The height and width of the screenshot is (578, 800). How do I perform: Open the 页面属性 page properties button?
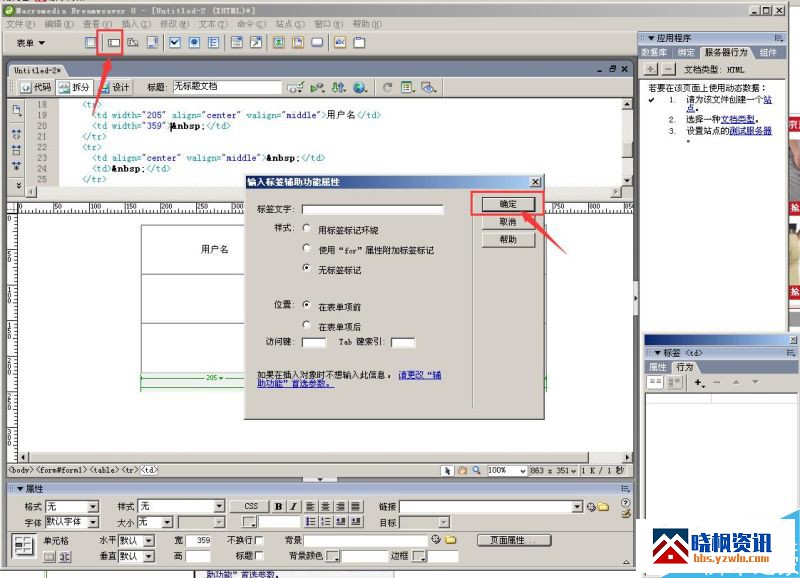coord(514,540)
